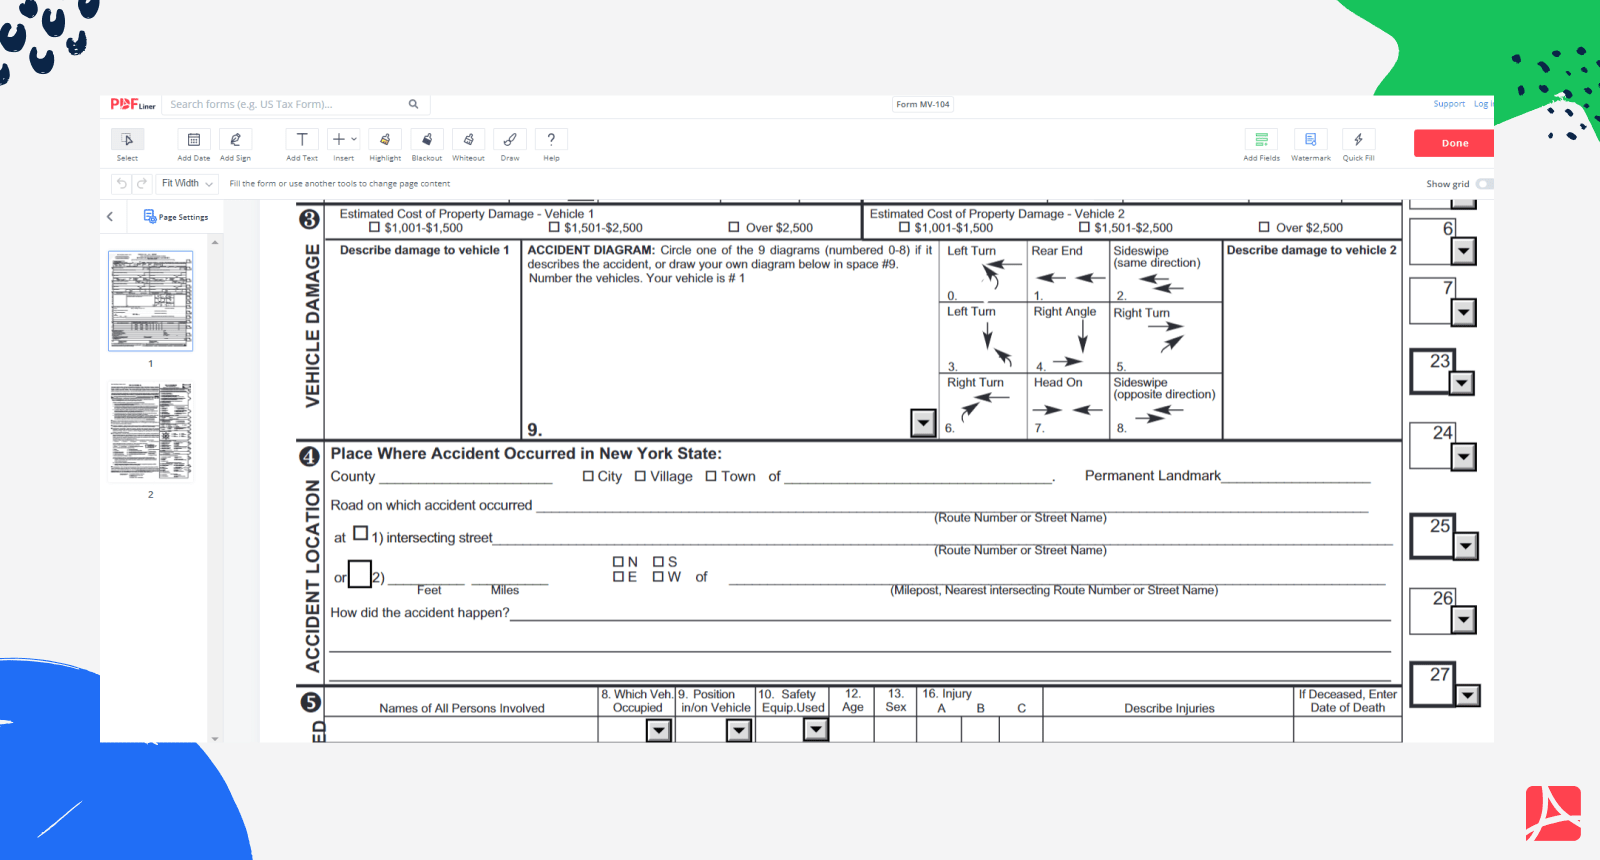1600x860 pixels.
Task: Collapse the page thumbnails panel arrow
Action: 110,216
